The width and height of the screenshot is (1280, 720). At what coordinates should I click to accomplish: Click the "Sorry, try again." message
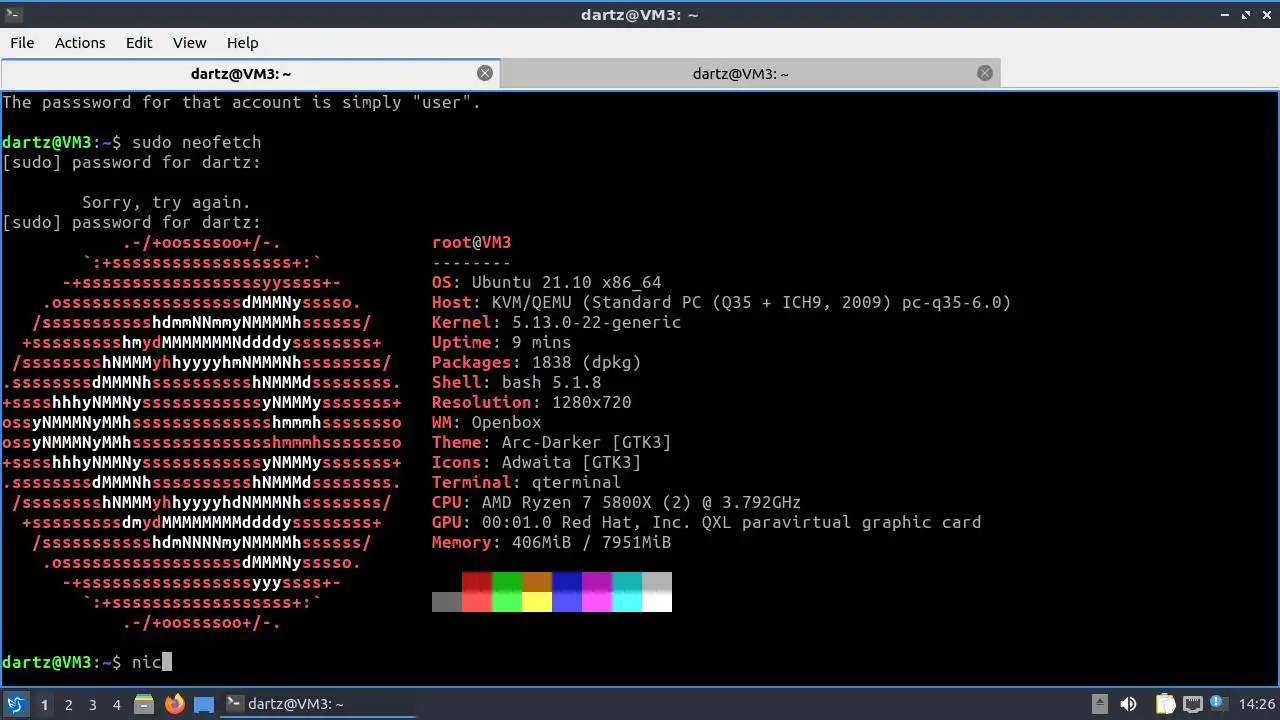pyautogui.click(x=166, y=202)
